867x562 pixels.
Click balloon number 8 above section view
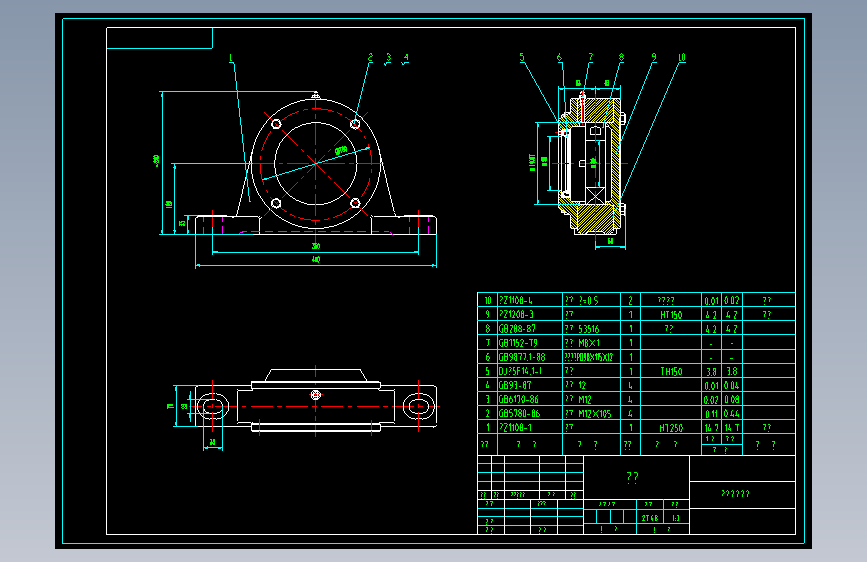pyautogui.click(x=621, y=58)
